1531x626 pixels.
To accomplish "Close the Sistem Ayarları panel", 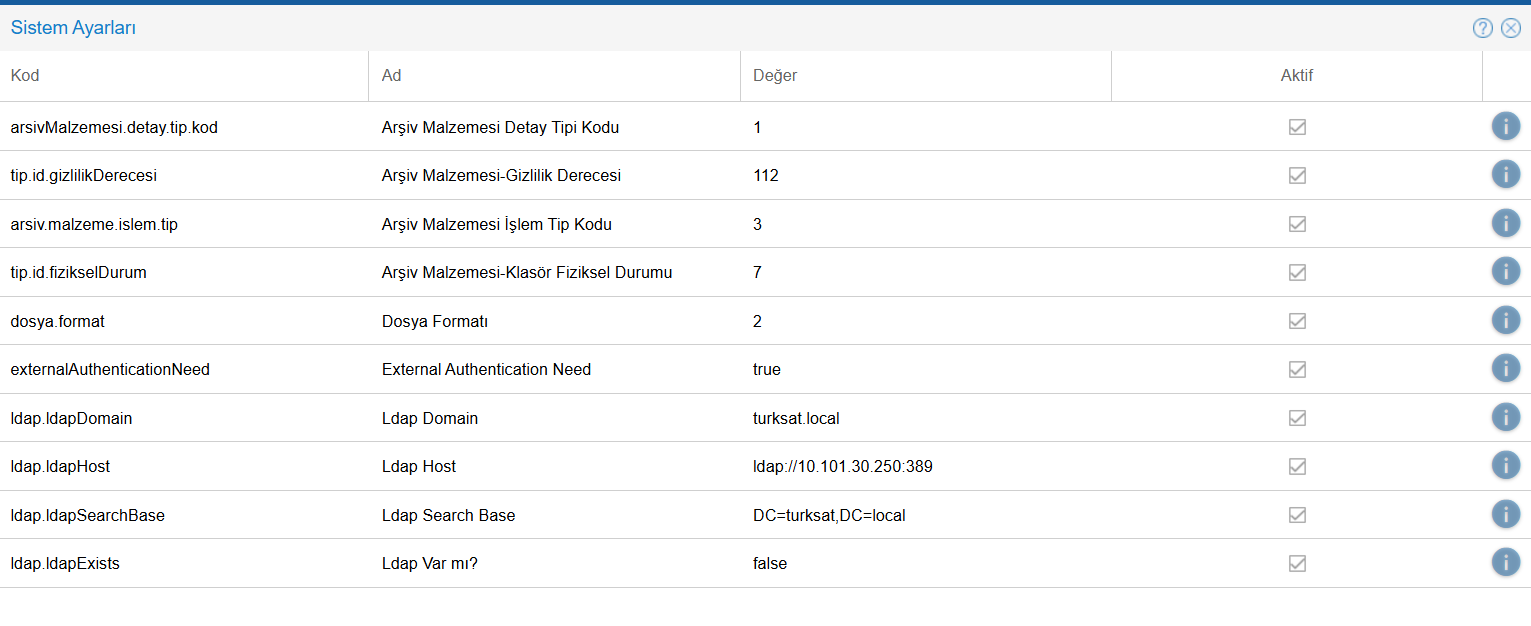I will [1511, 28].
